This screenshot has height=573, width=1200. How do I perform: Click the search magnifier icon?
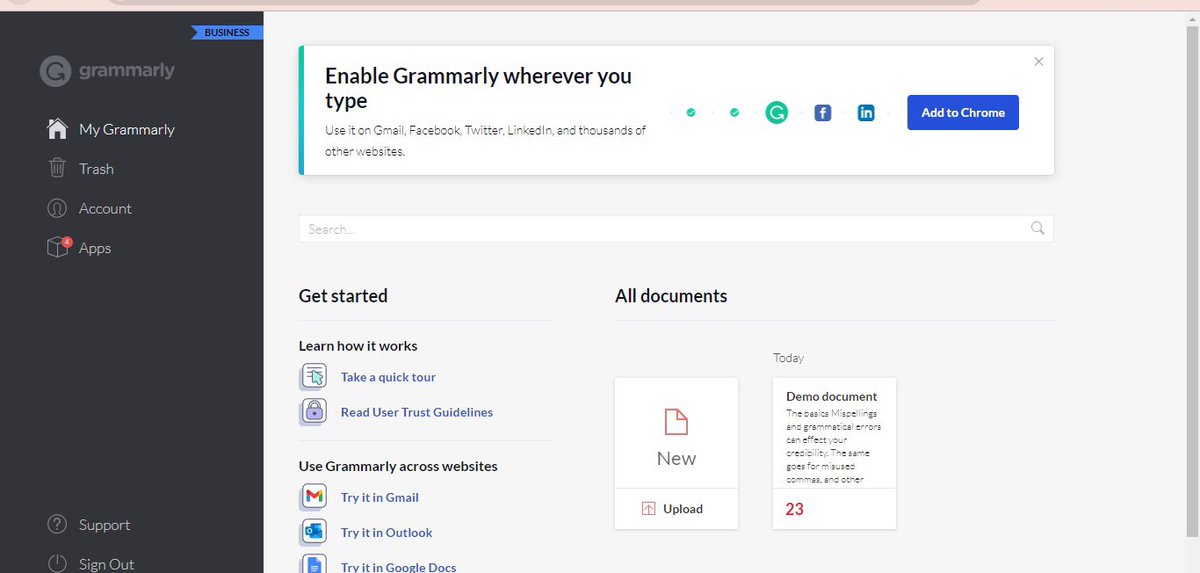1038,229
